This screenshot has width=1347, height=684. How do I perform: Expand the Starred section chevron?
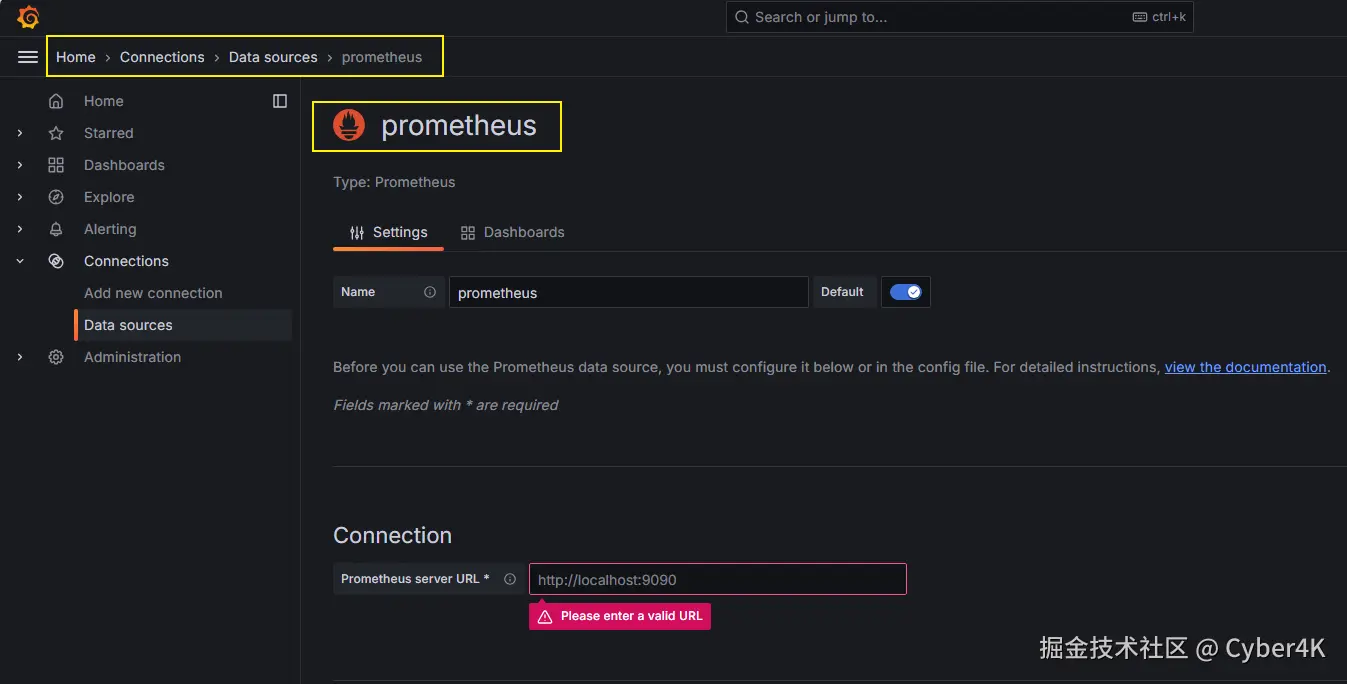click(20, 133)
